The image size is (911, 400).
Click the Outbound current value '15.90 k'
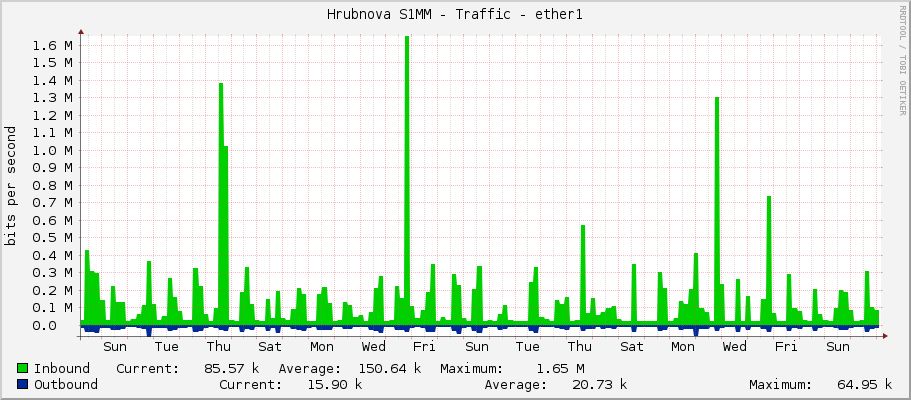[x=335, y=384]
